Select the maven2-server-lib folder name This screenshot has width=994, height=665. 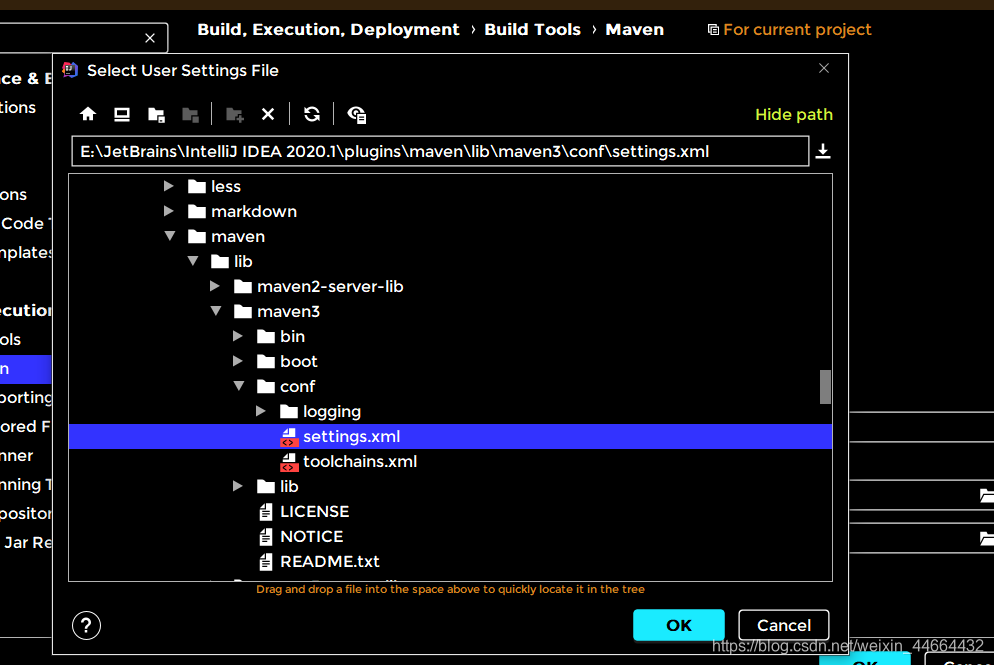pyautogui.click(x=330, y=287)
